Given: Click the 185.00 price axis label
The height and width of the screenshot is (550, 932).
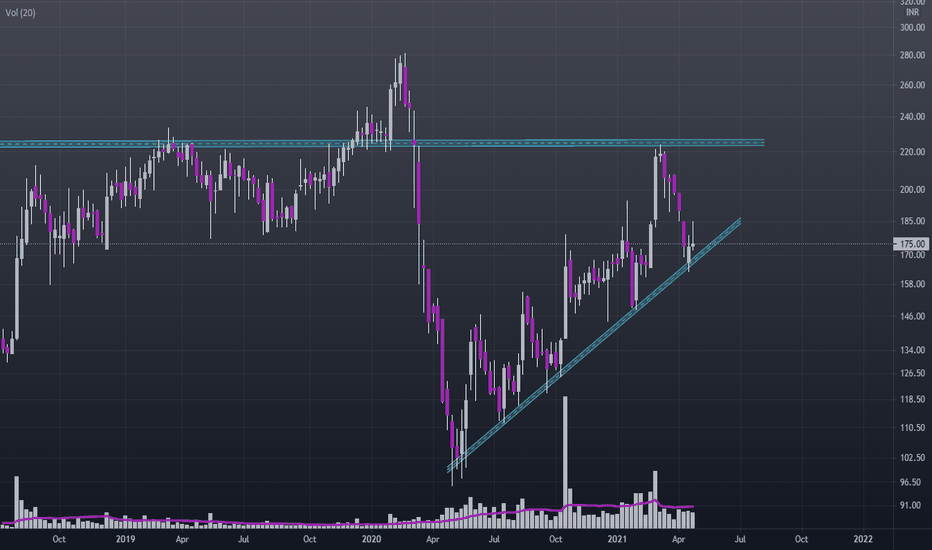Looking at the screenshot, I should (x=912, y=221).
